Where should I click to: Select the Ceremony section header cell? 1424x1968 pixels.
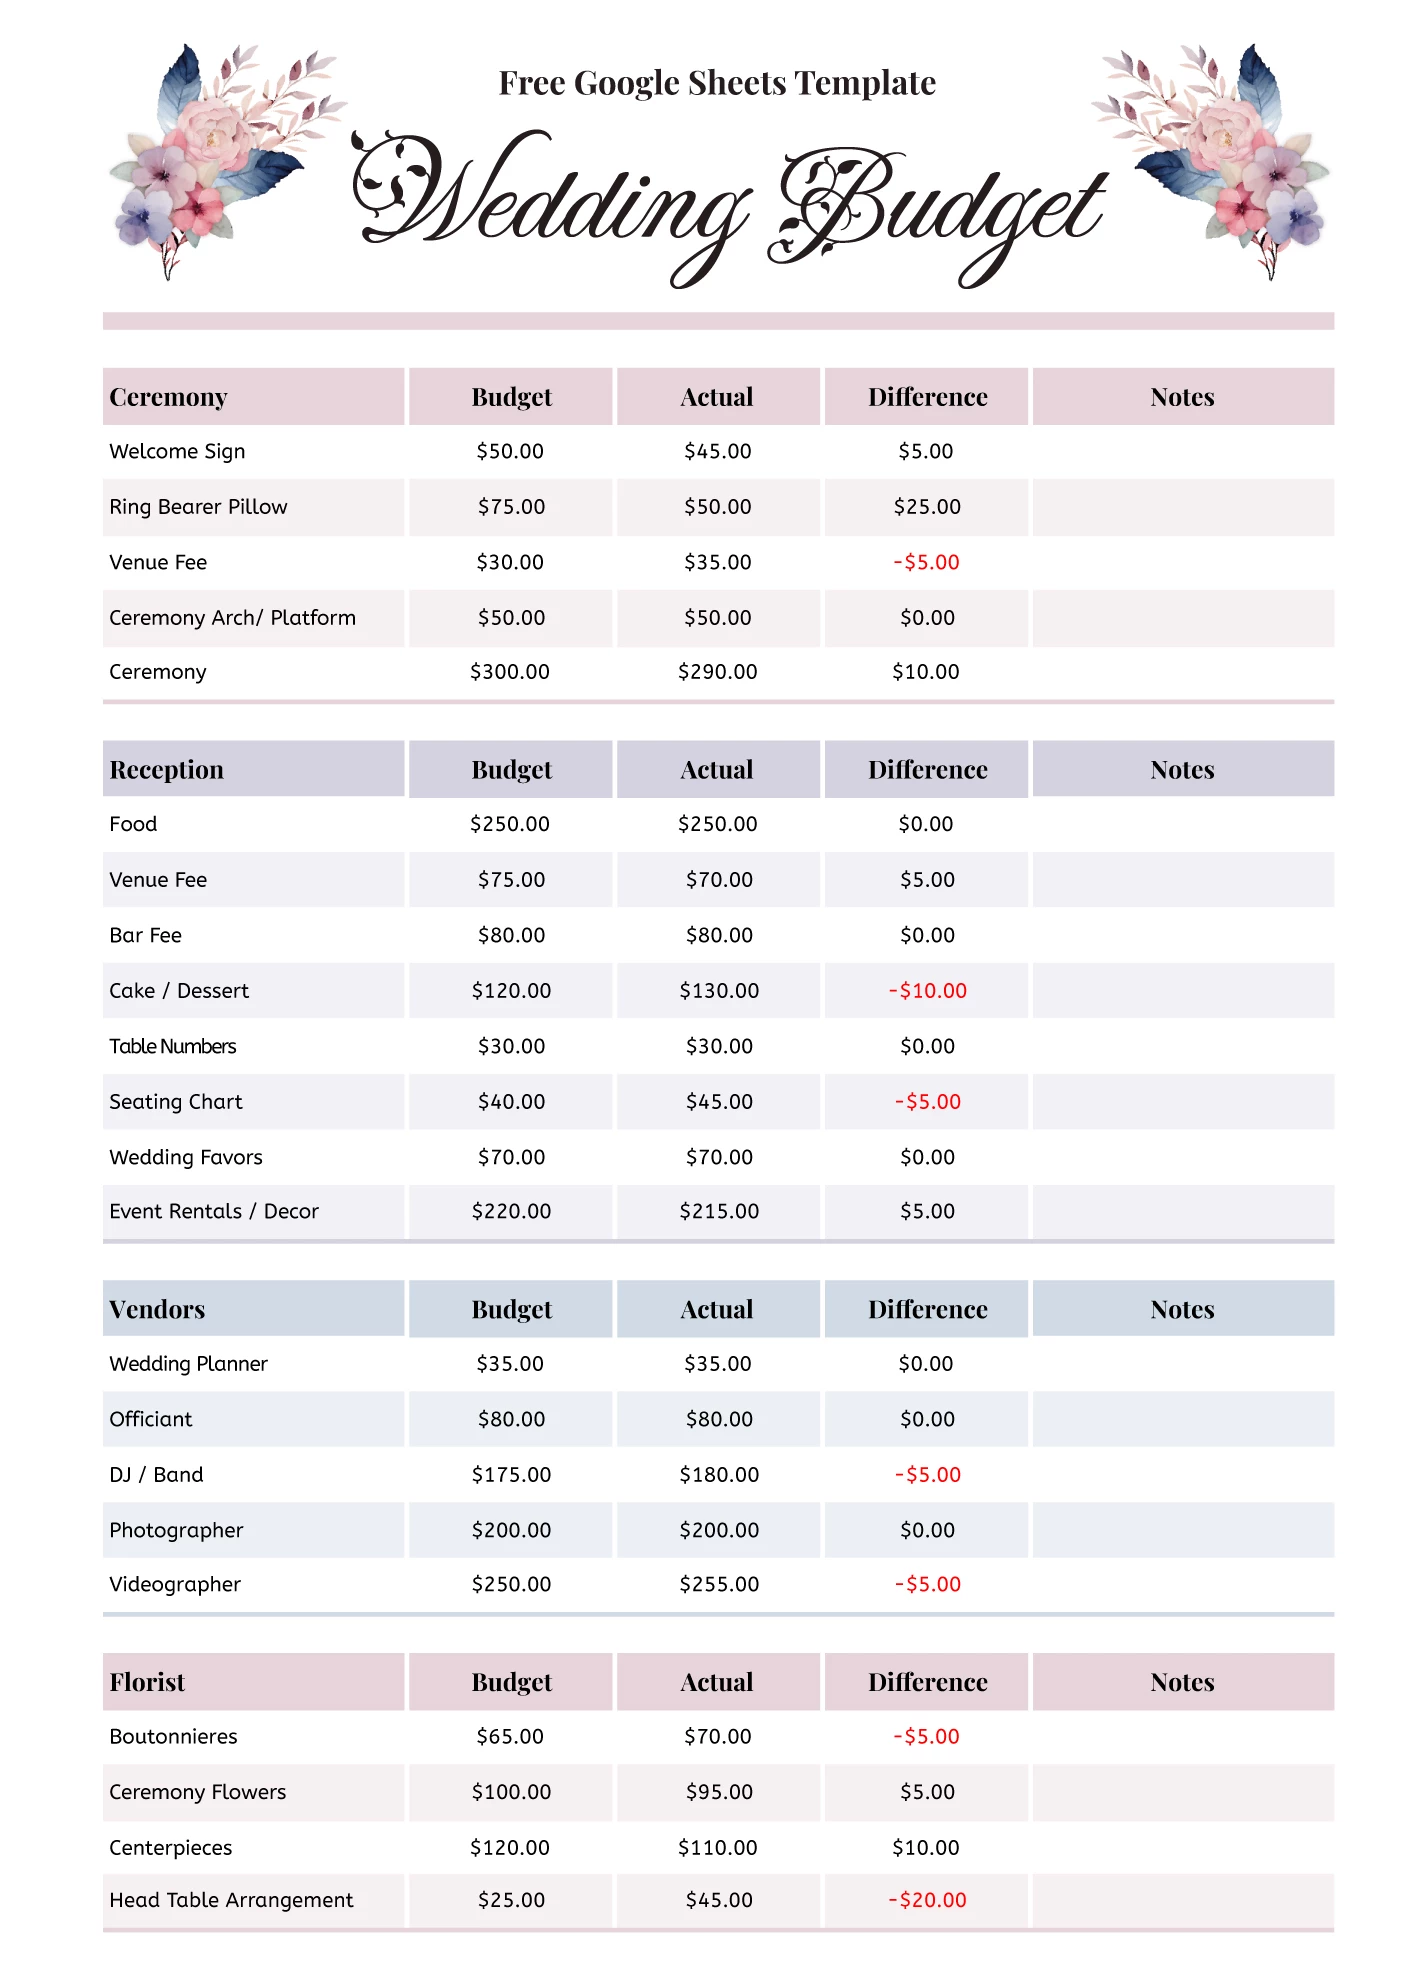click(253, 397)
